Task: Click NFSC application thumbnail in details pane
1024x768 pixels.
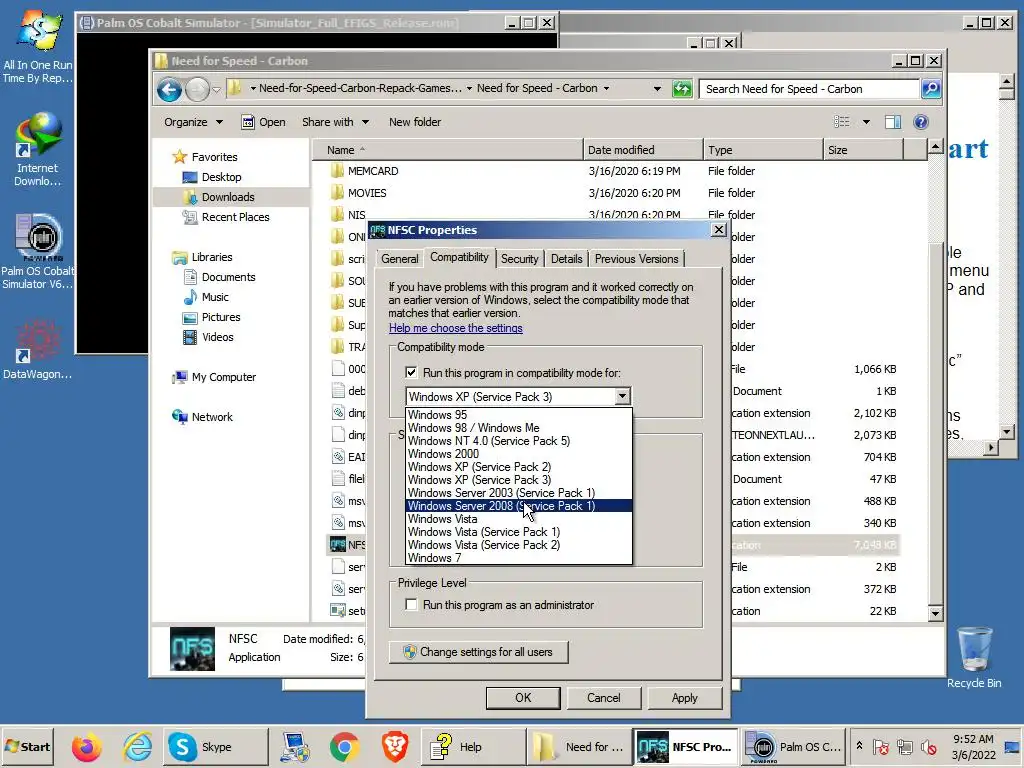Action: [192, 648]
